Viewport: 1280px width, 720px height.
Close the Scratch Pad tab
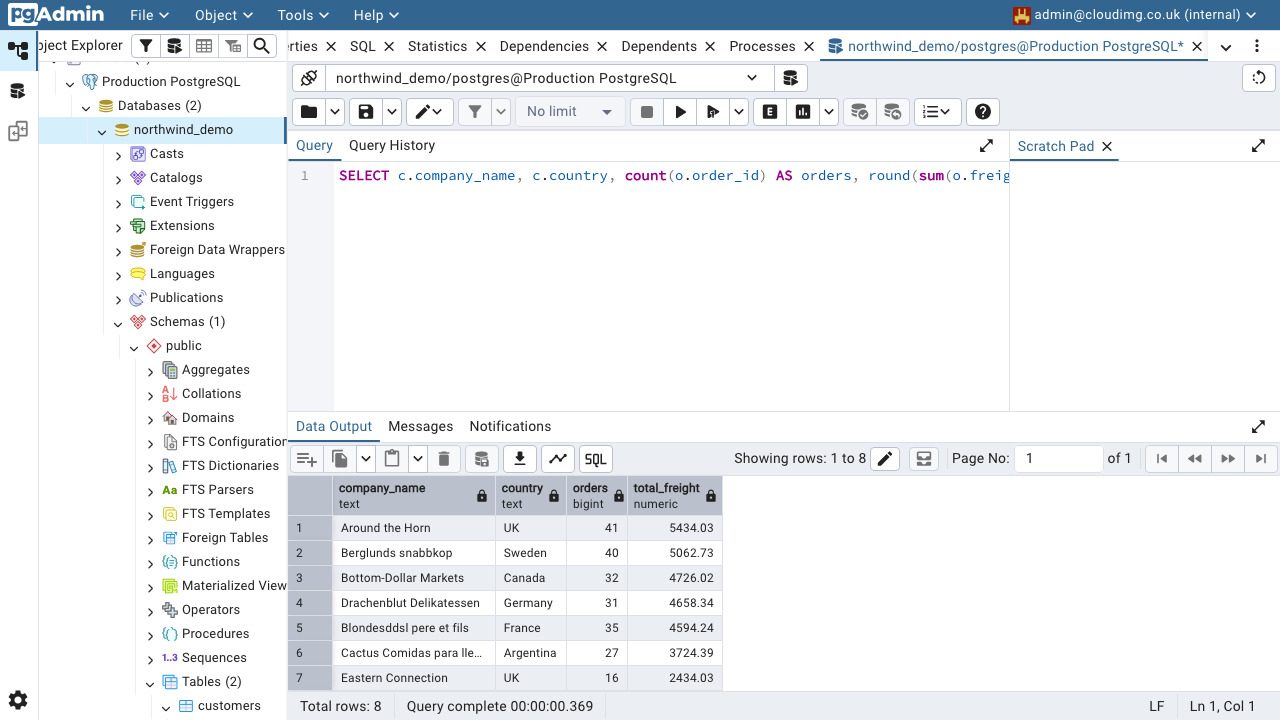coord(1107,146)
